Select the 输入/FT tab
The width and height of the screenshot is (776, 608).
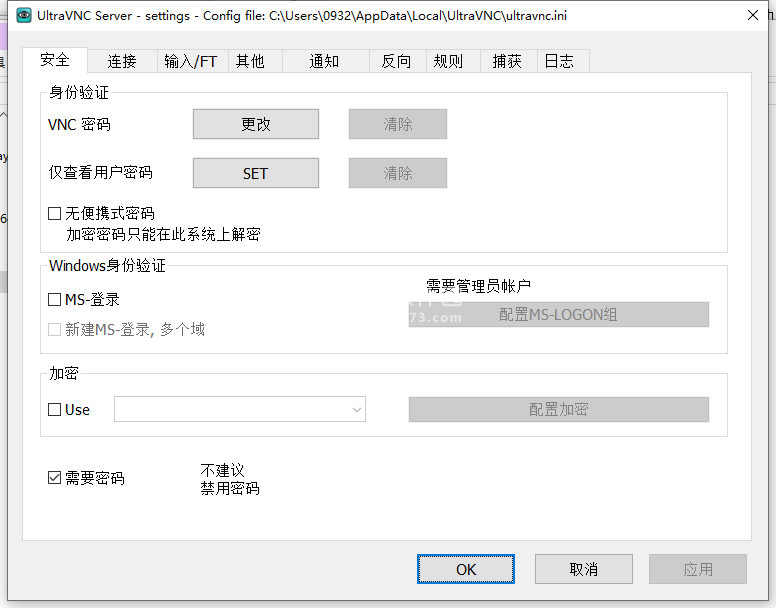[x=191, y=61]
